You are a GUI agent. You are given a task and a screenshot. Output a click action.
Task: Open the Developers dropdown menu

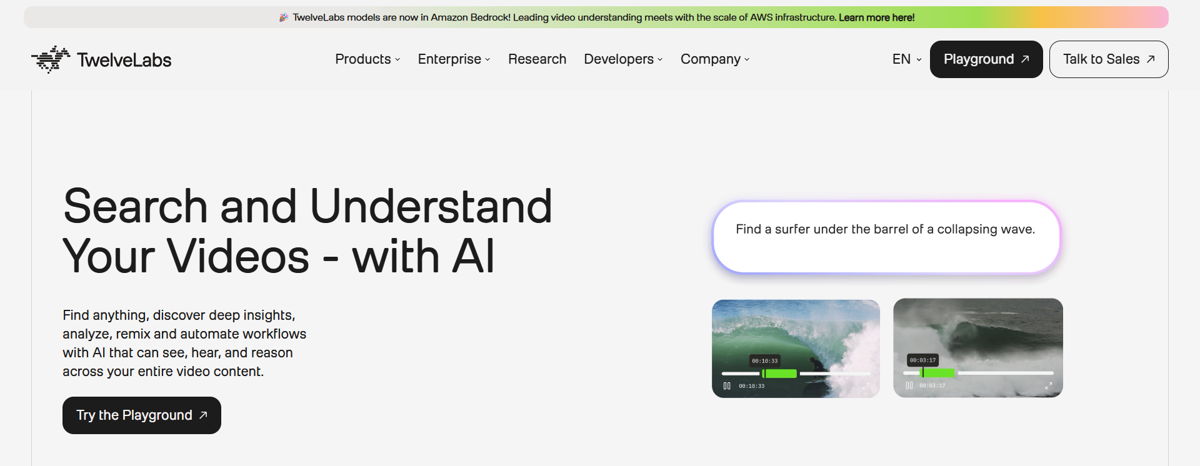[x=624, y=59]
